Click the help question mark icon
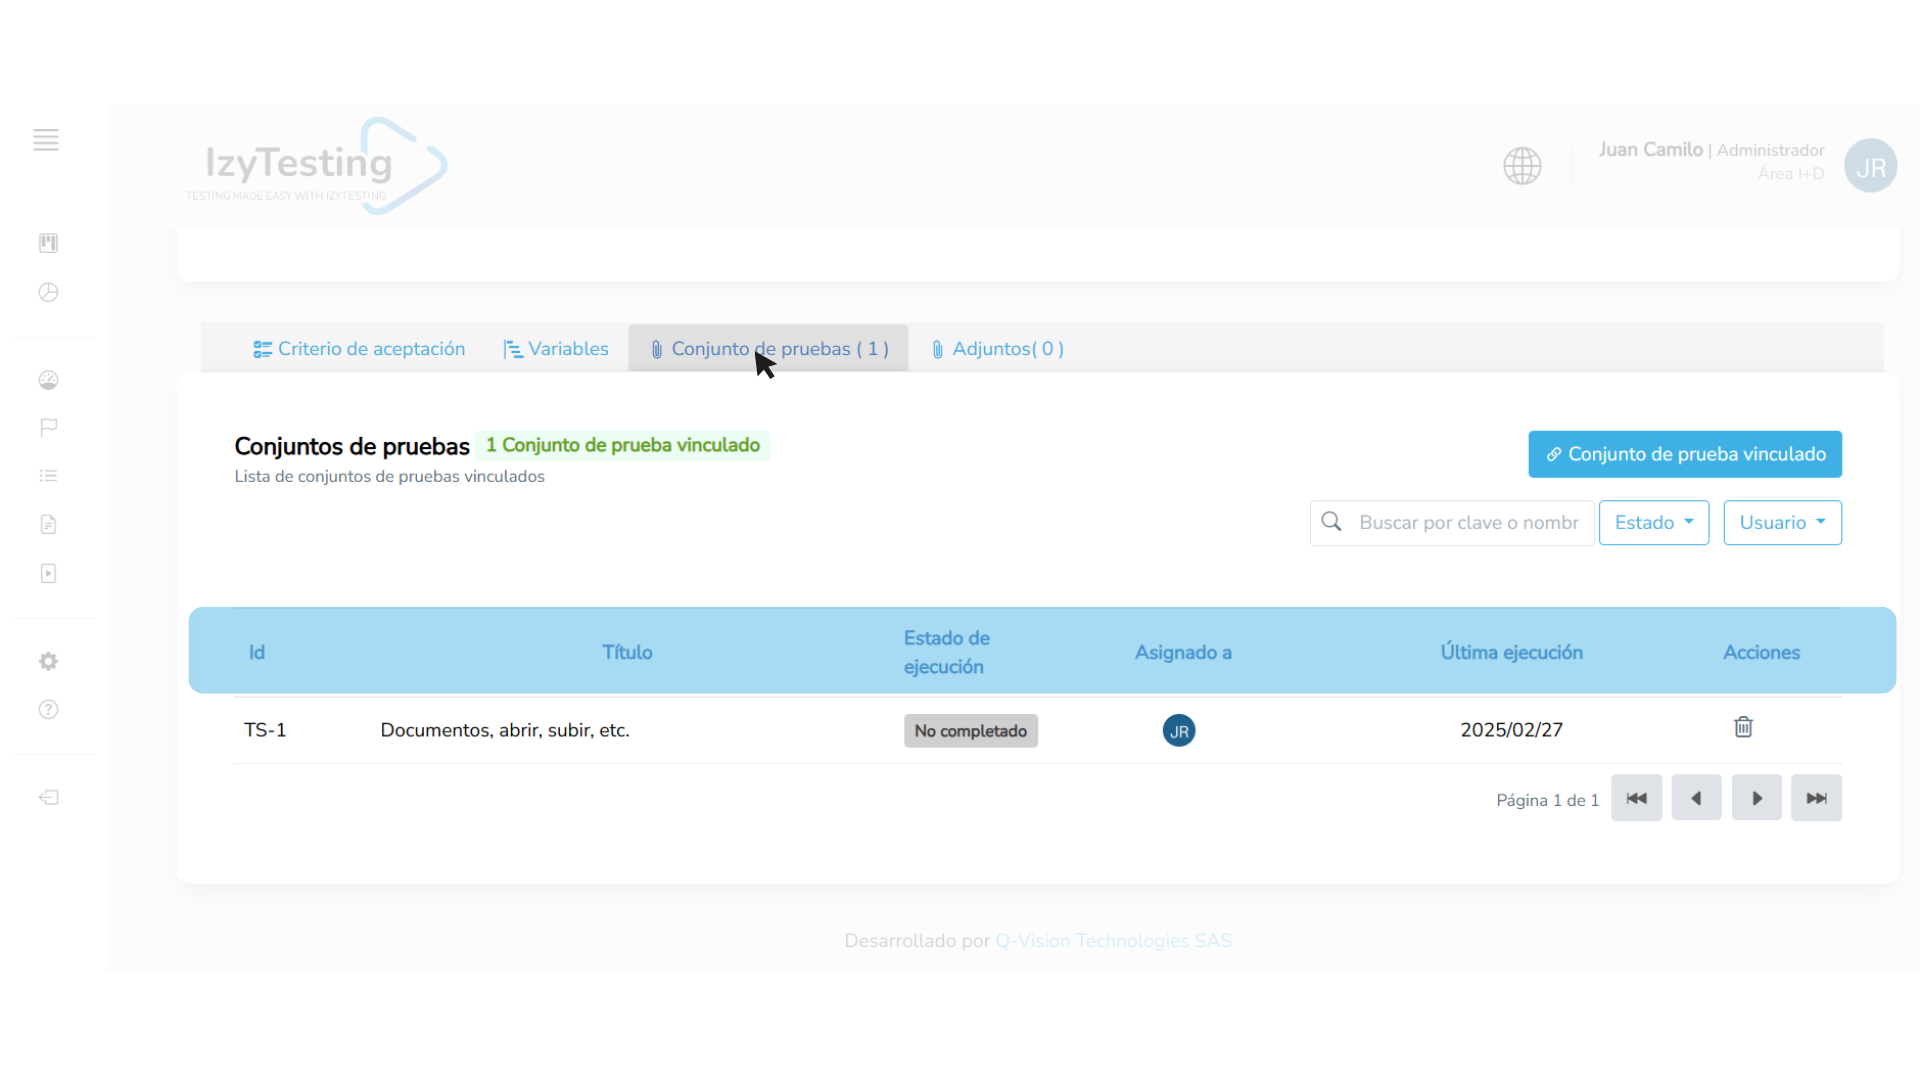The width and height of the screenshot is (1920, 1080). [48, 710]
